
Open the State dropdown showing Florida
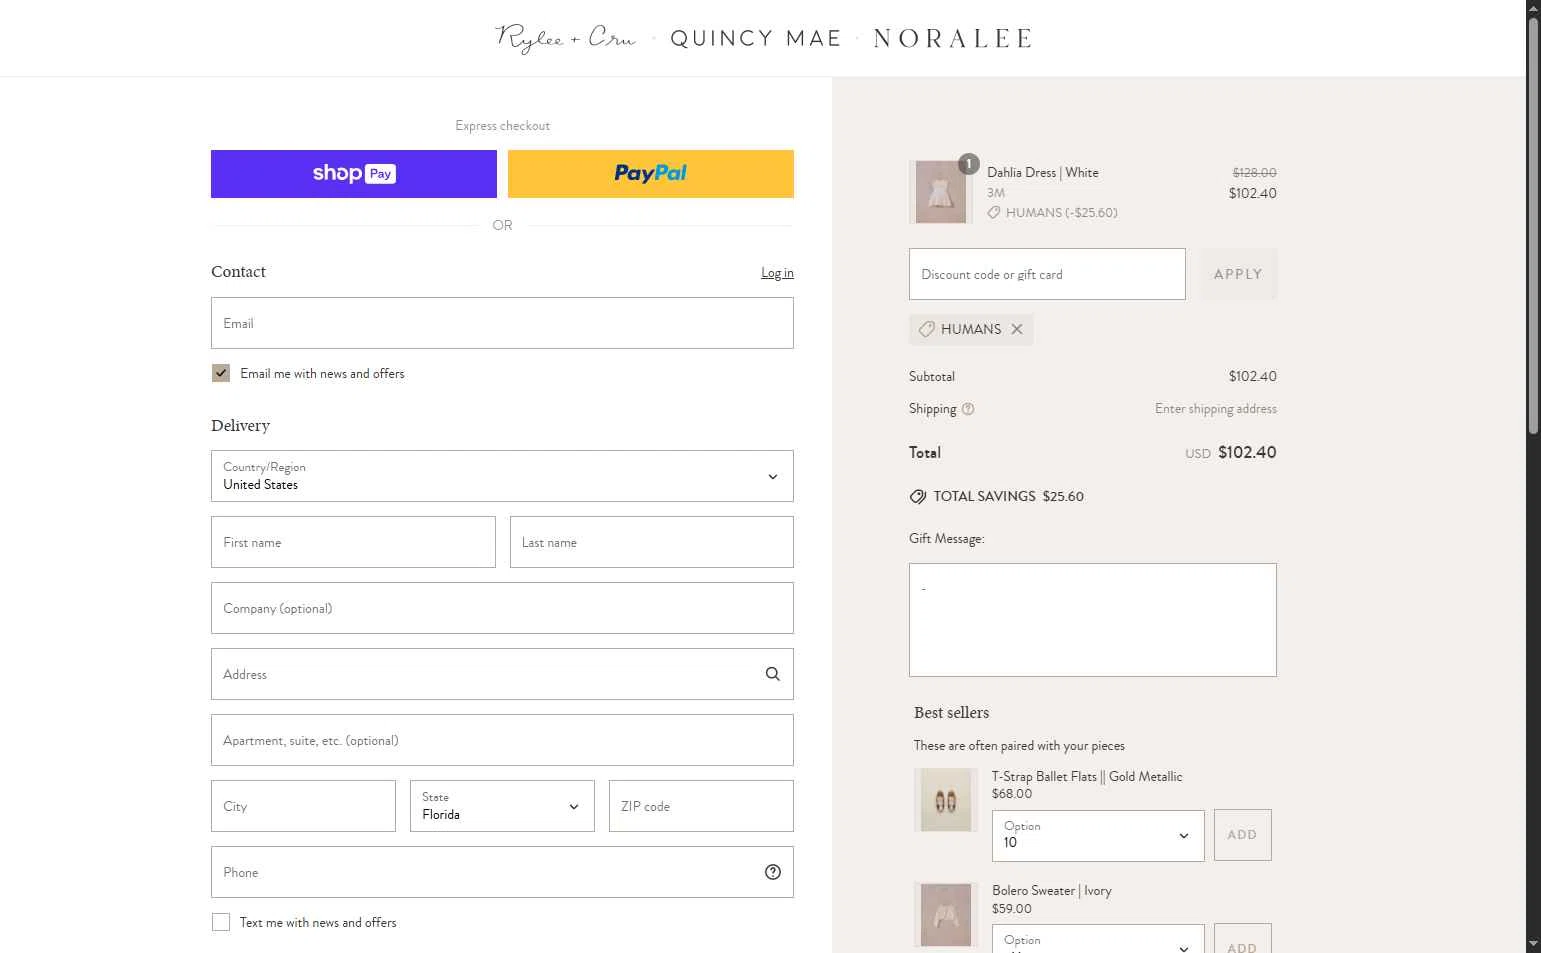502,806
